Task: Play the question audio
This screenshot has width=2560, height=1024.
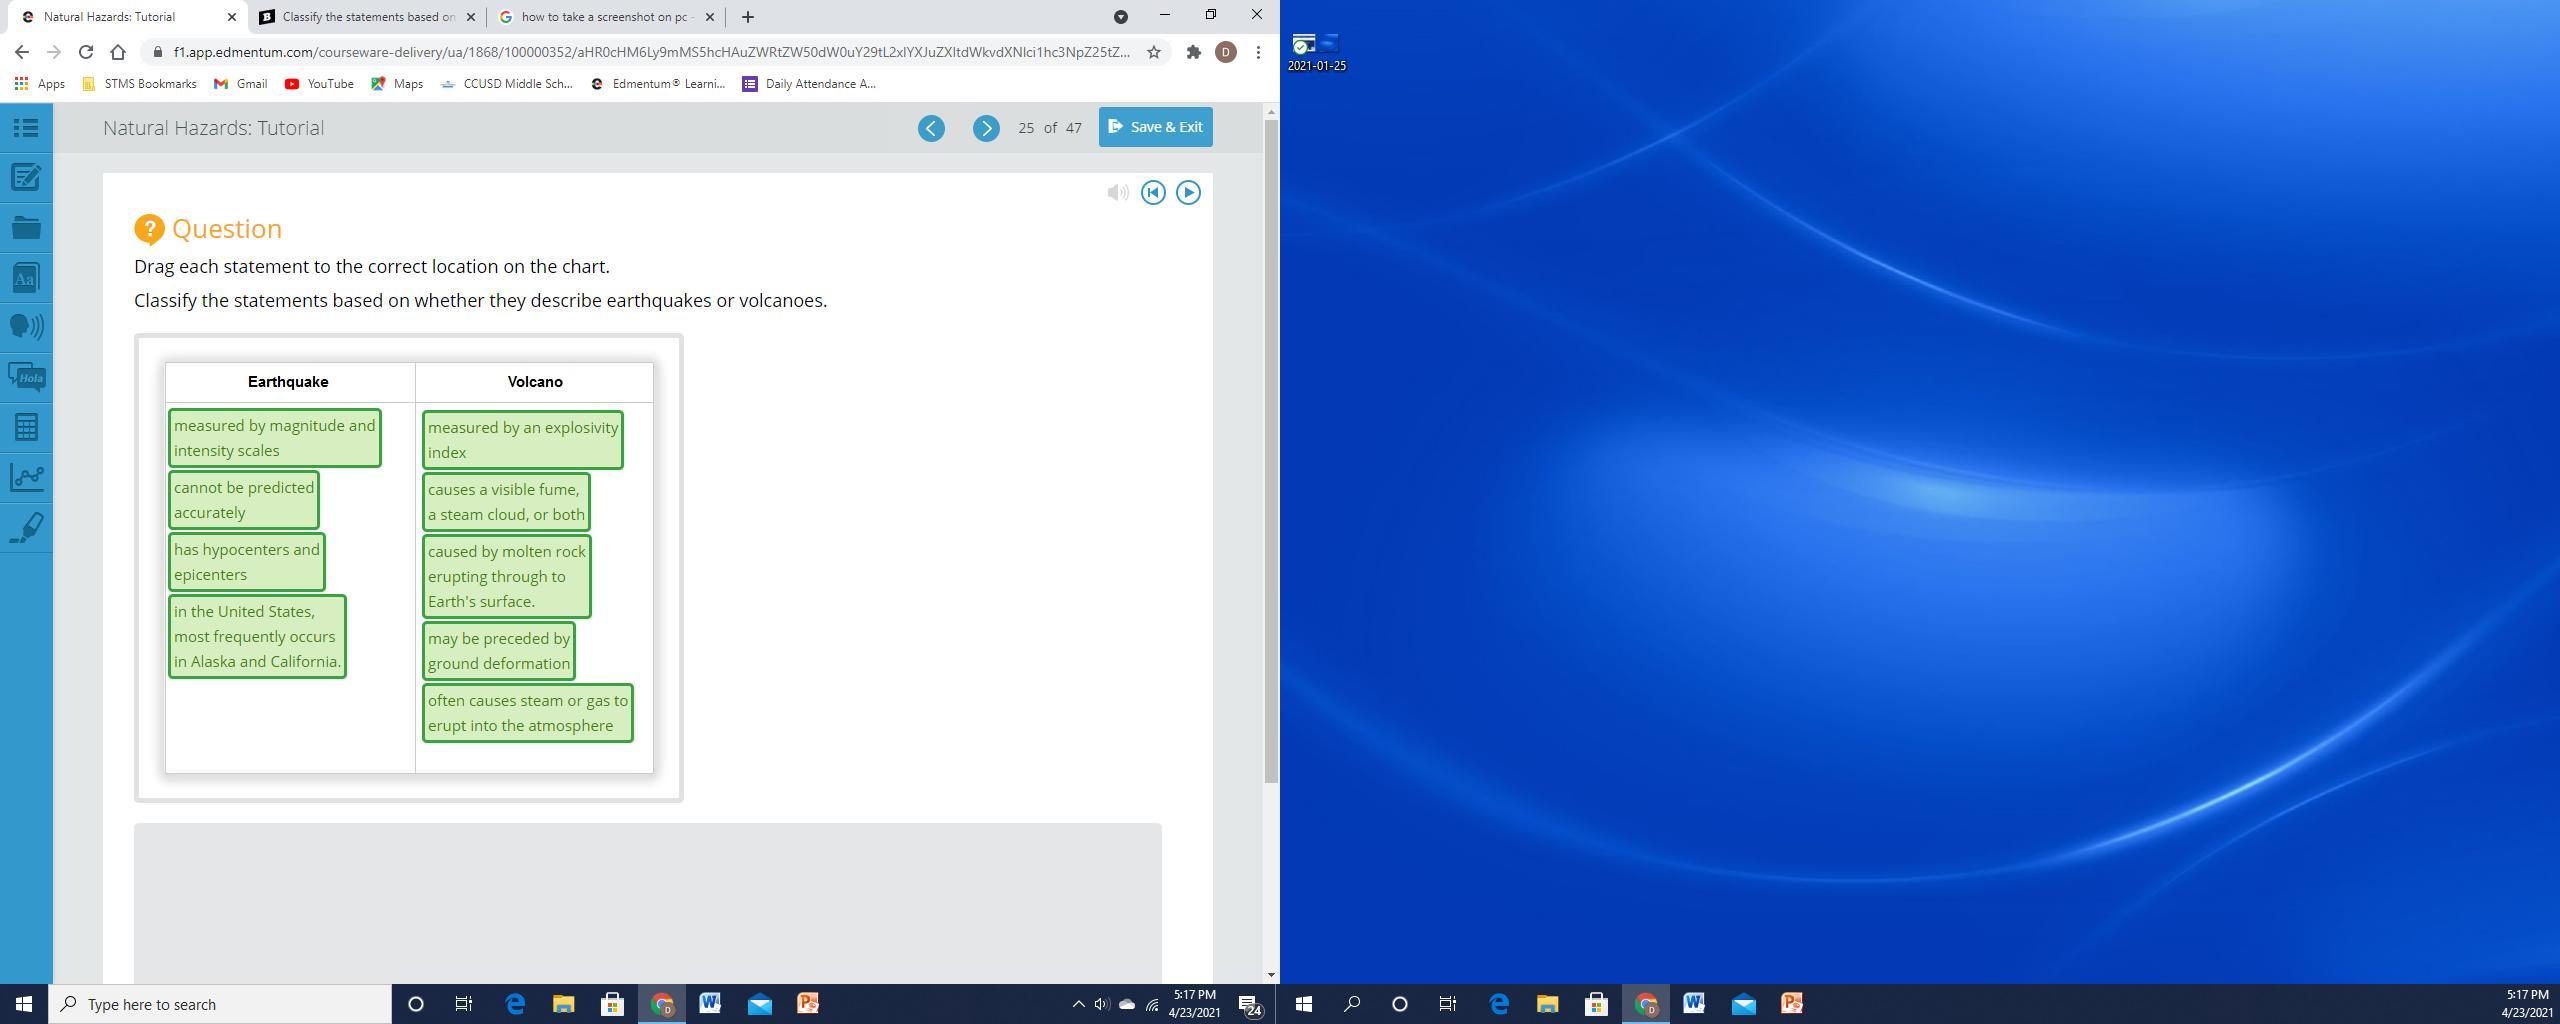Action: (x=1188, y=193)
